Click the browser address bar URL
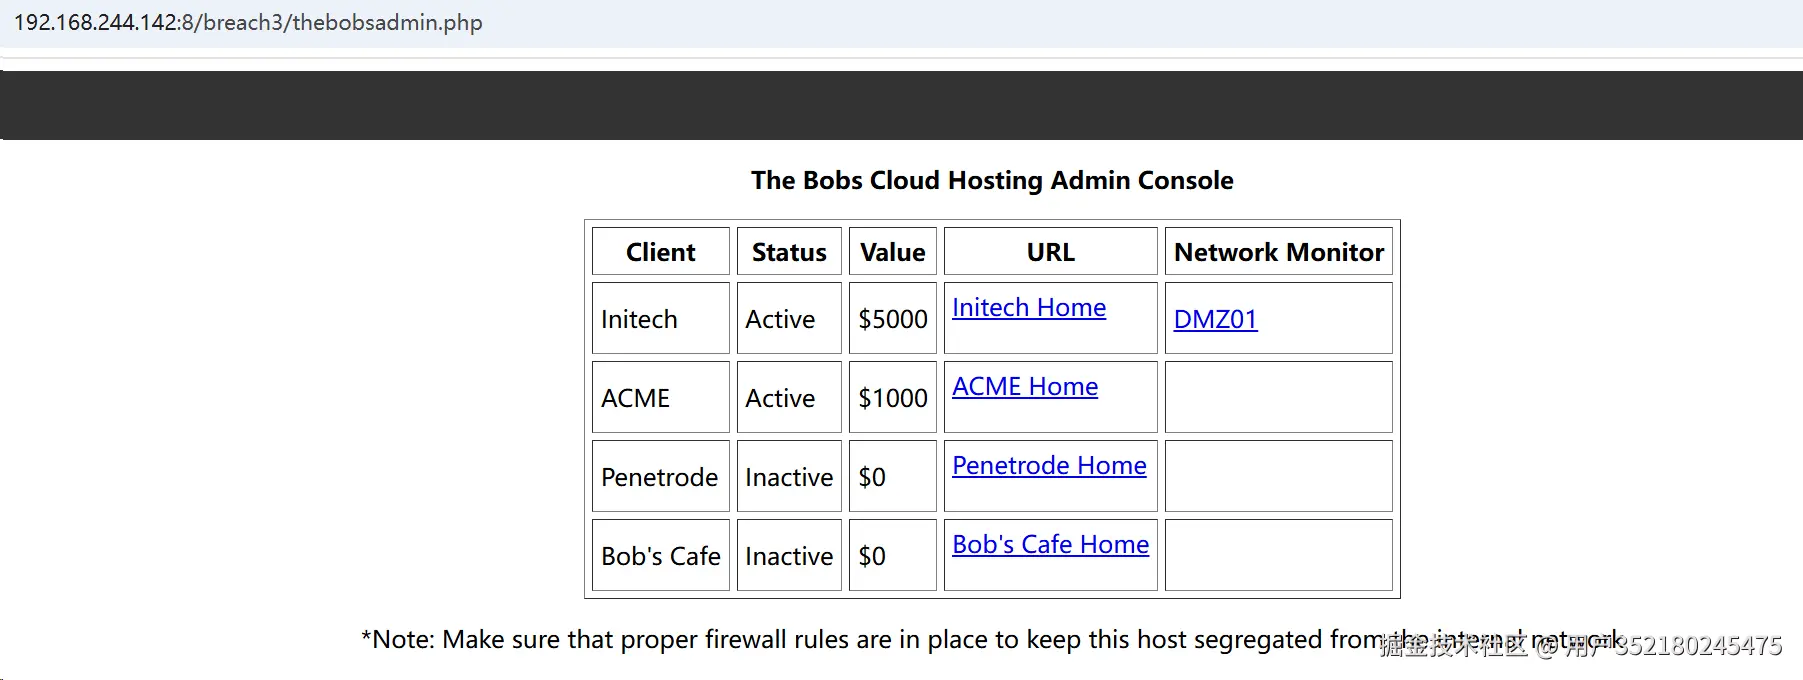This screenshot has height=680, width=1803. [248, 22]
